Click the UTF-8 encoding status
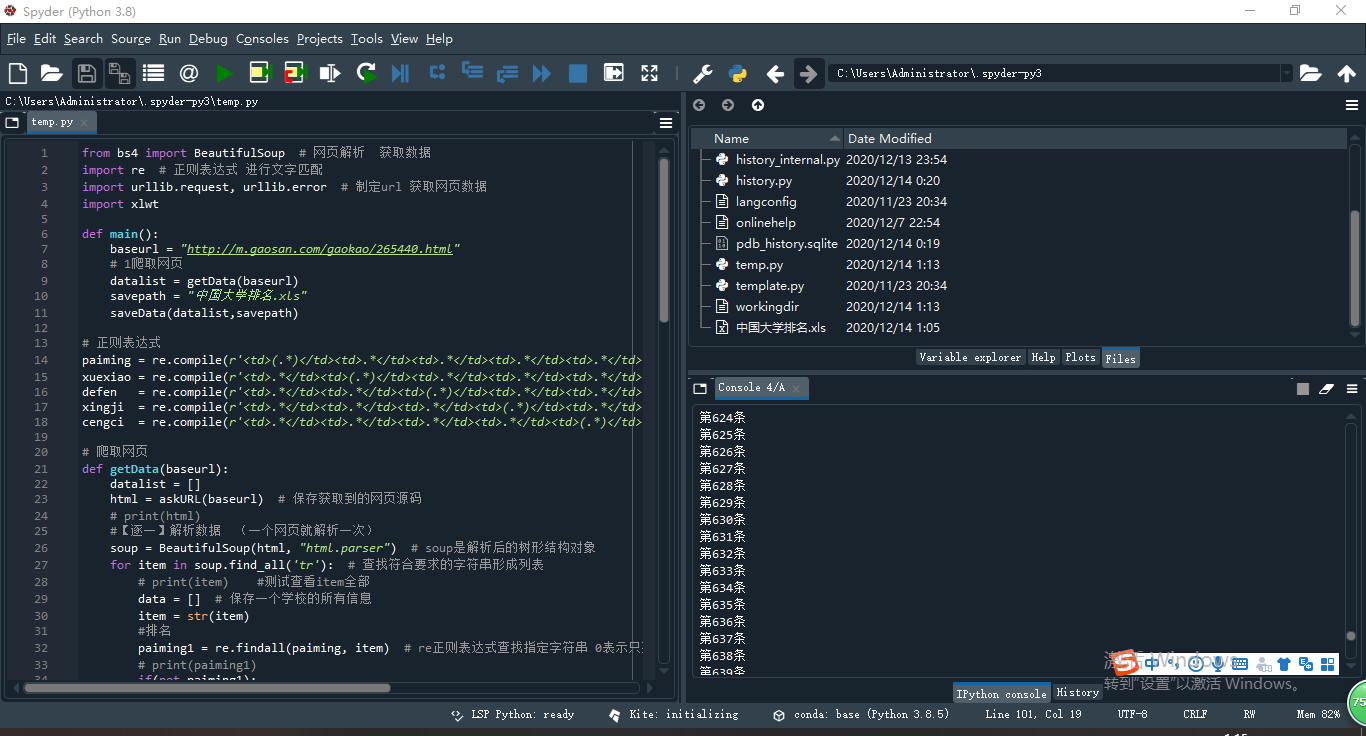Screen dimensions: 1366x736 1132,714
